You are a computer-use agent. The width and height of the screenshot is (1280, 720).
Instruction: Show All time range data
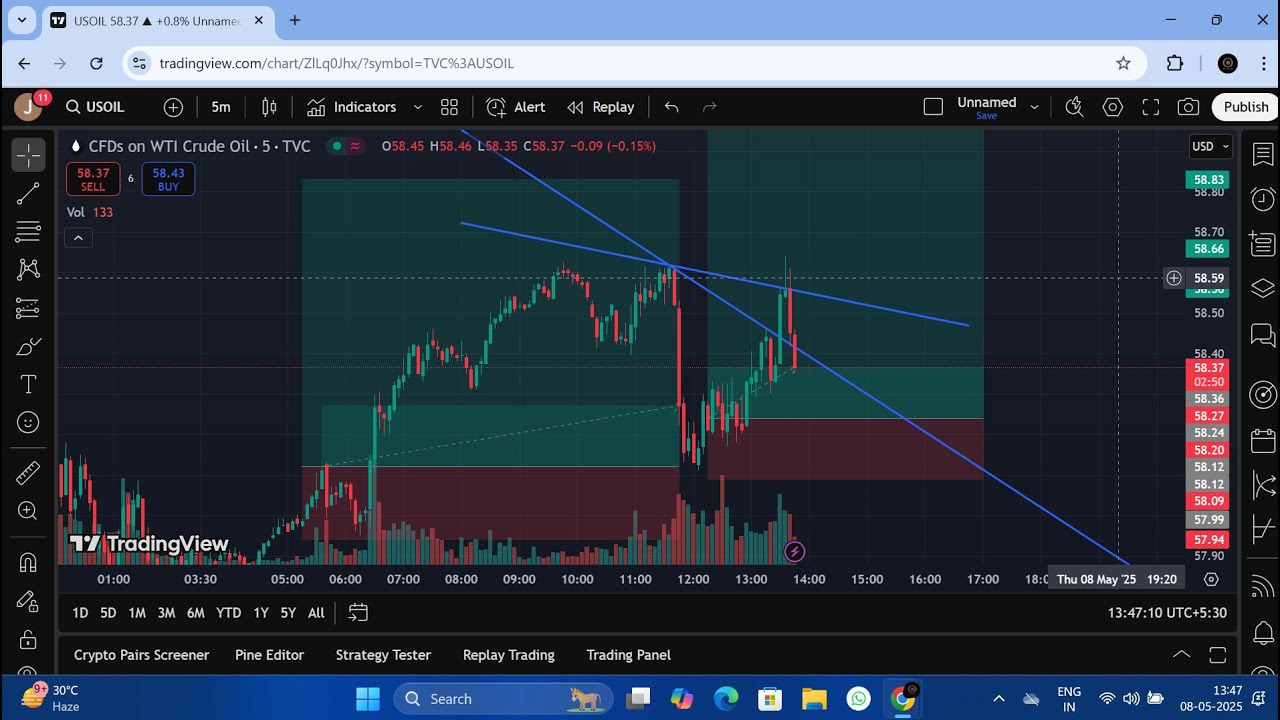[x=316, y=613]
